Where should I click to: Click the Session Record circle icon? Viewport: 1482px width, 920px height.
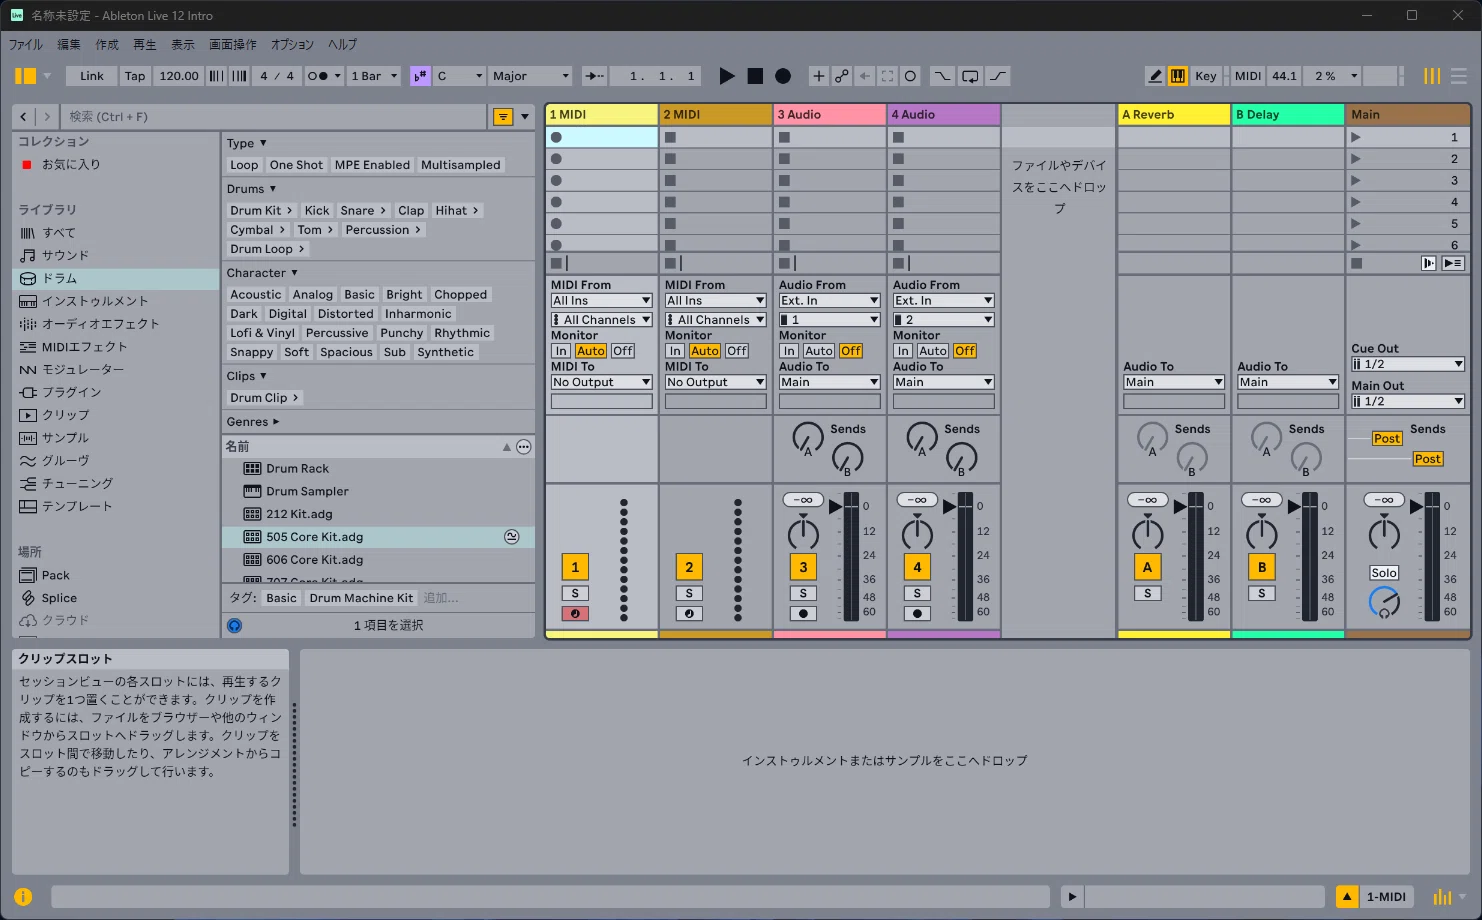tap(910, 76)
